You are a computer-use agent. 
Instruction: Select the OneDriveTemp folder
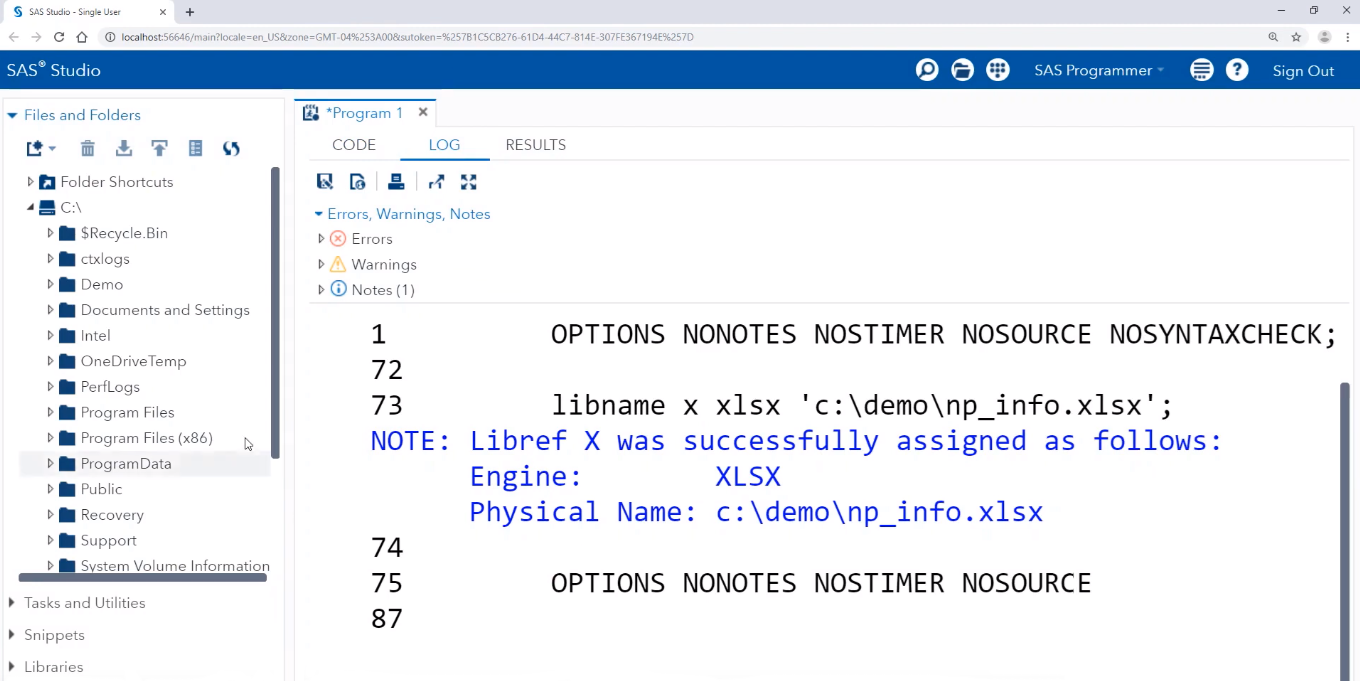coord(133,361)
